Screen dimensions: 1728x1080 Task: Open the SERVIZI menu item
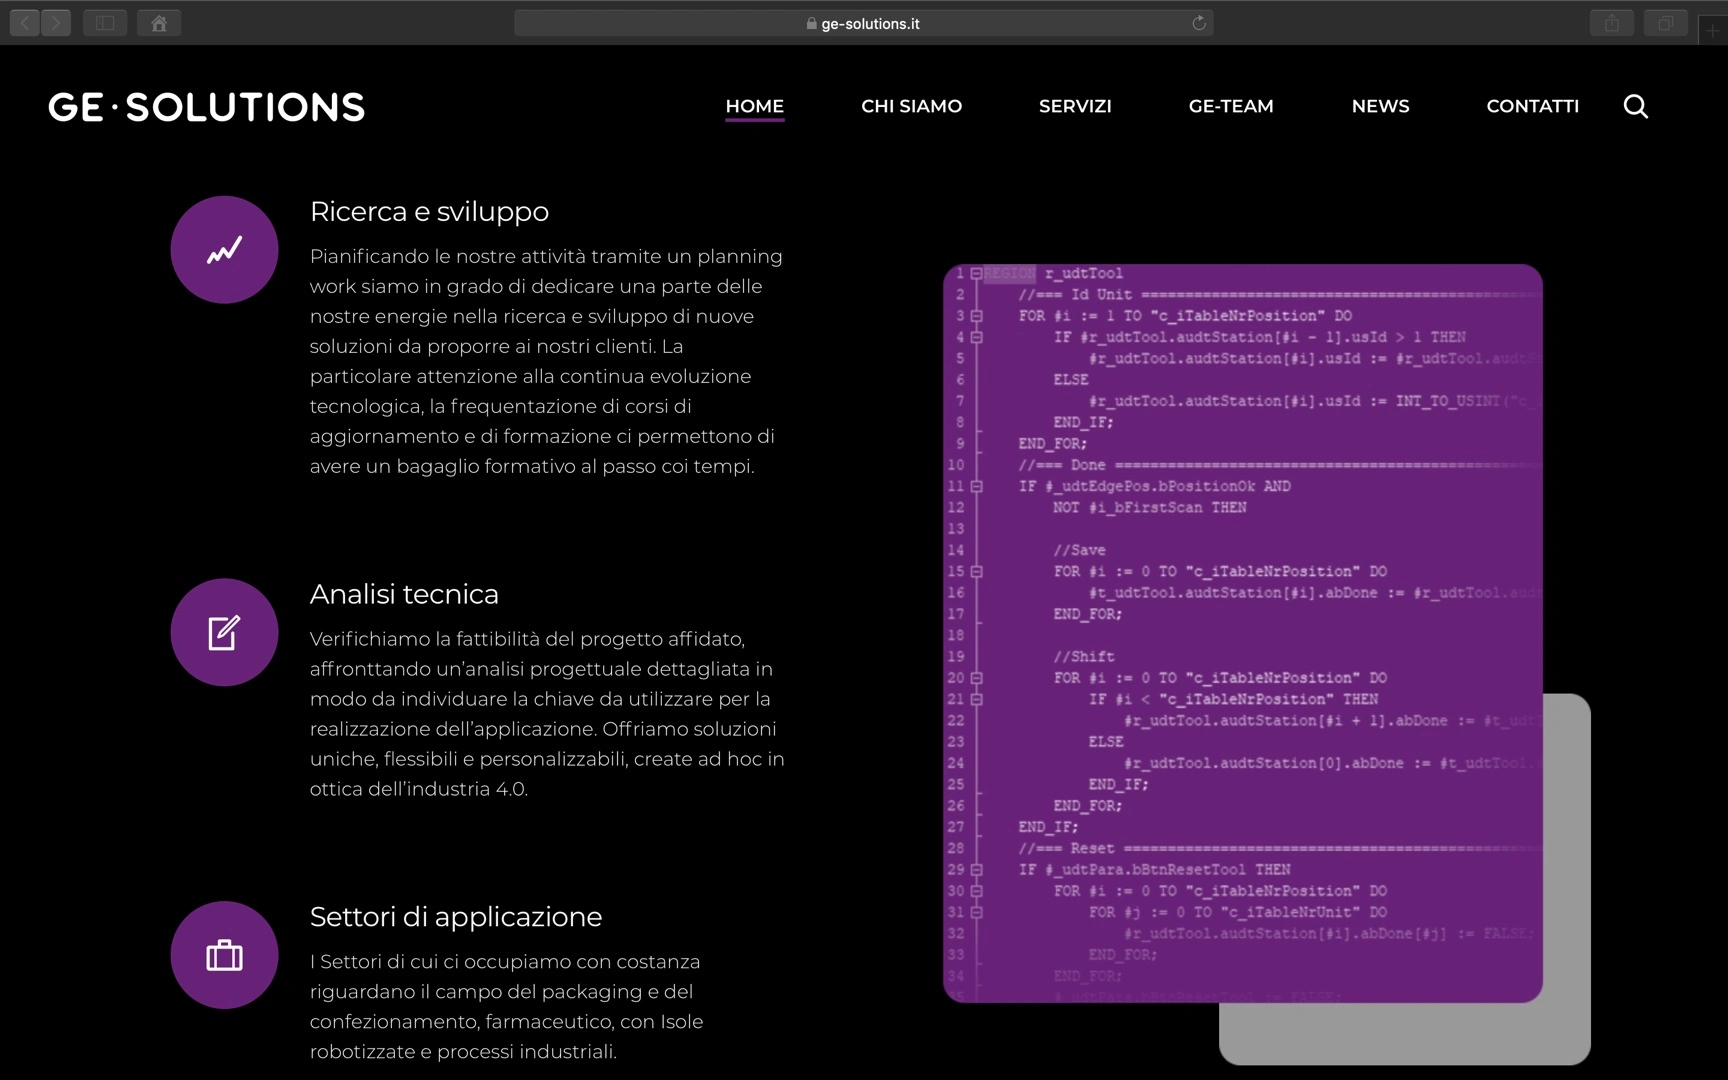coord(1075,106)
